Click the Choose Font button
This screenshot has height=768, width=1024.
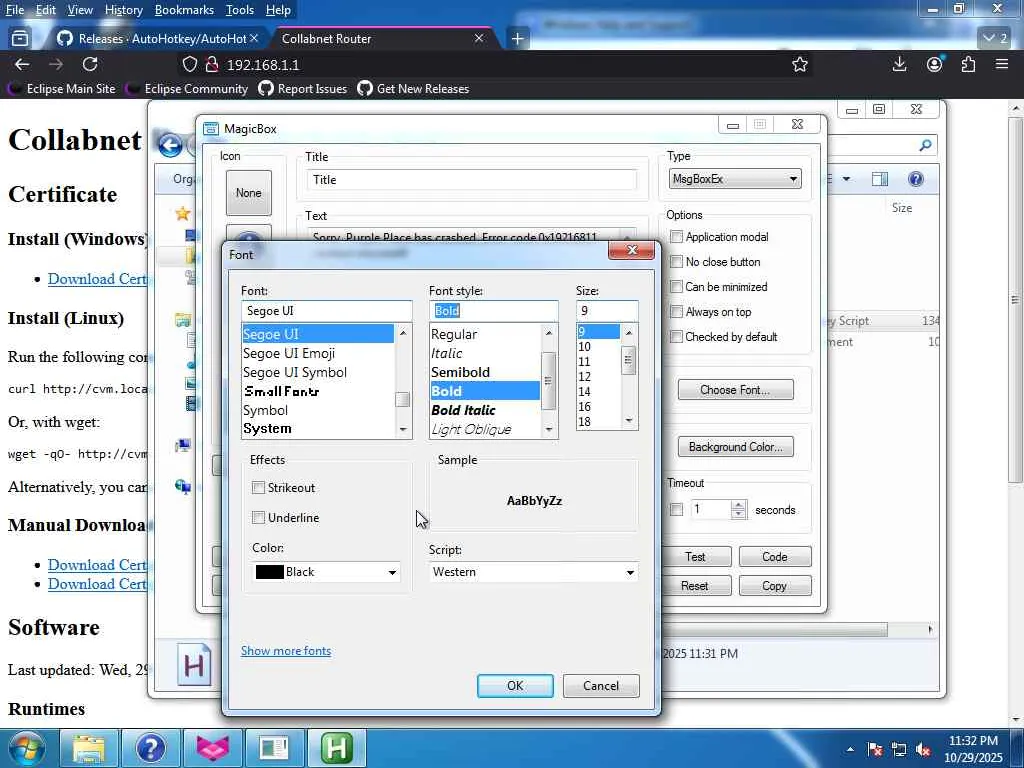[735, 390]
